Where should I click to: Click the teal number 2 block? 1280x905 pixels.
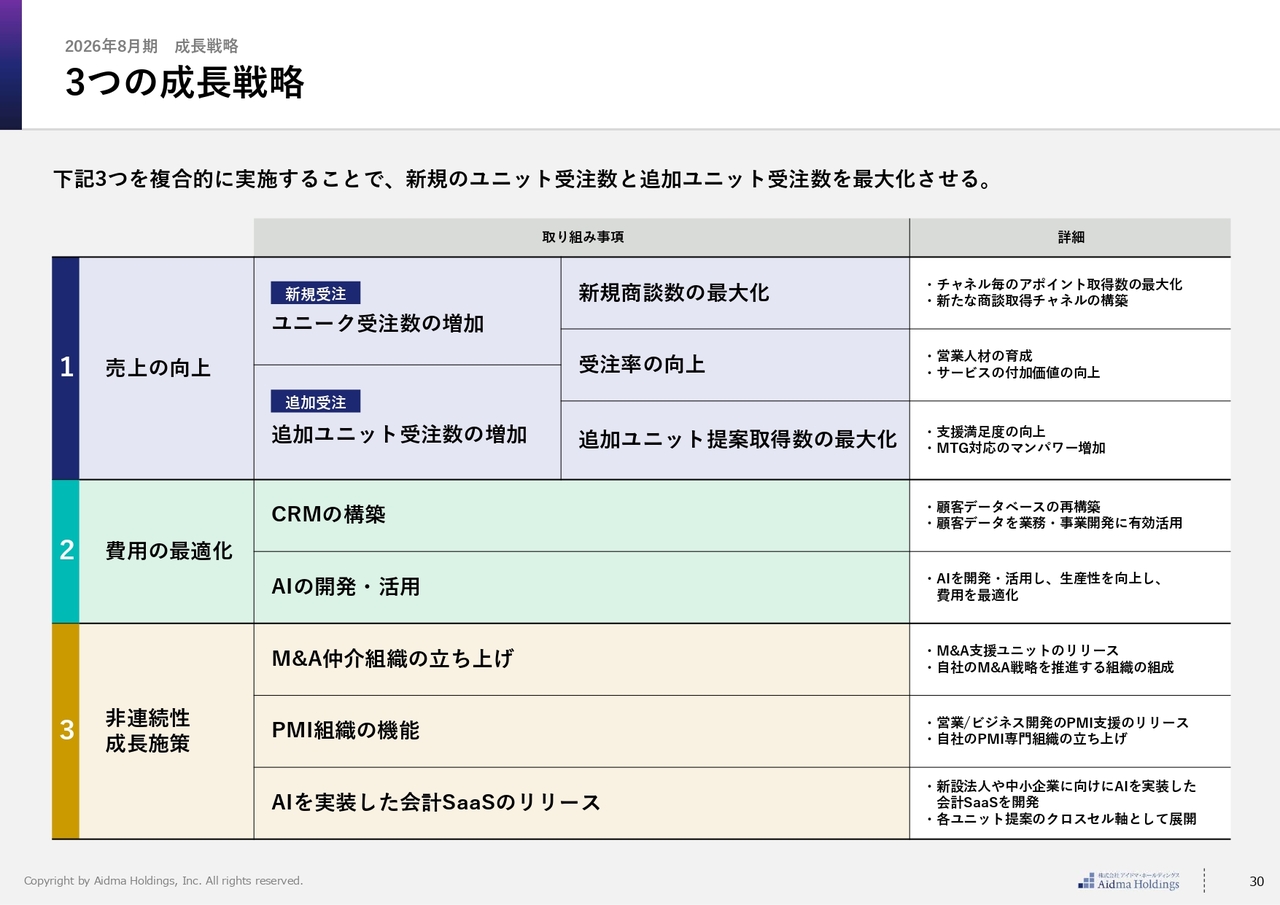[66, 551]
